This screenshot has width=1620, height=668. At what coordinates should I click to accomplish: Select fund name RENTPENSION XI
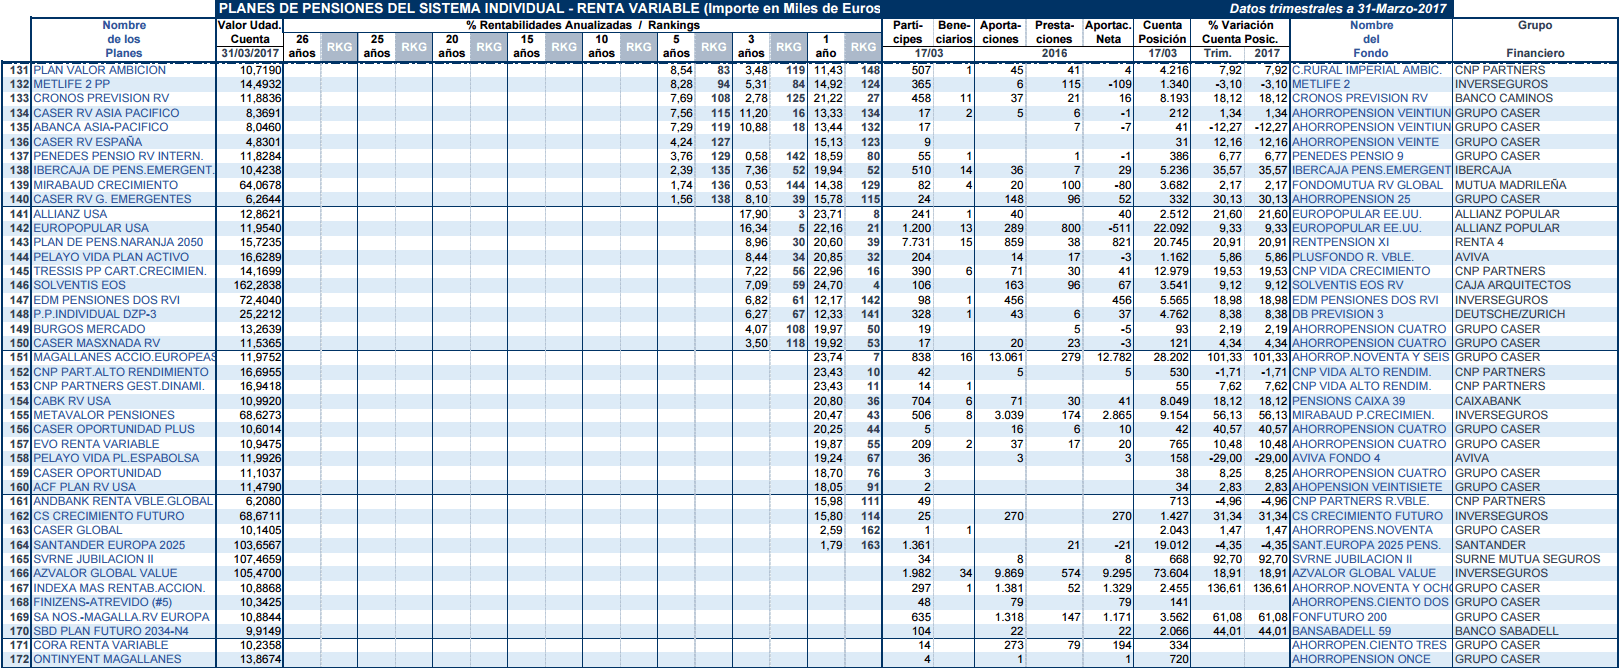[1340, 242]
